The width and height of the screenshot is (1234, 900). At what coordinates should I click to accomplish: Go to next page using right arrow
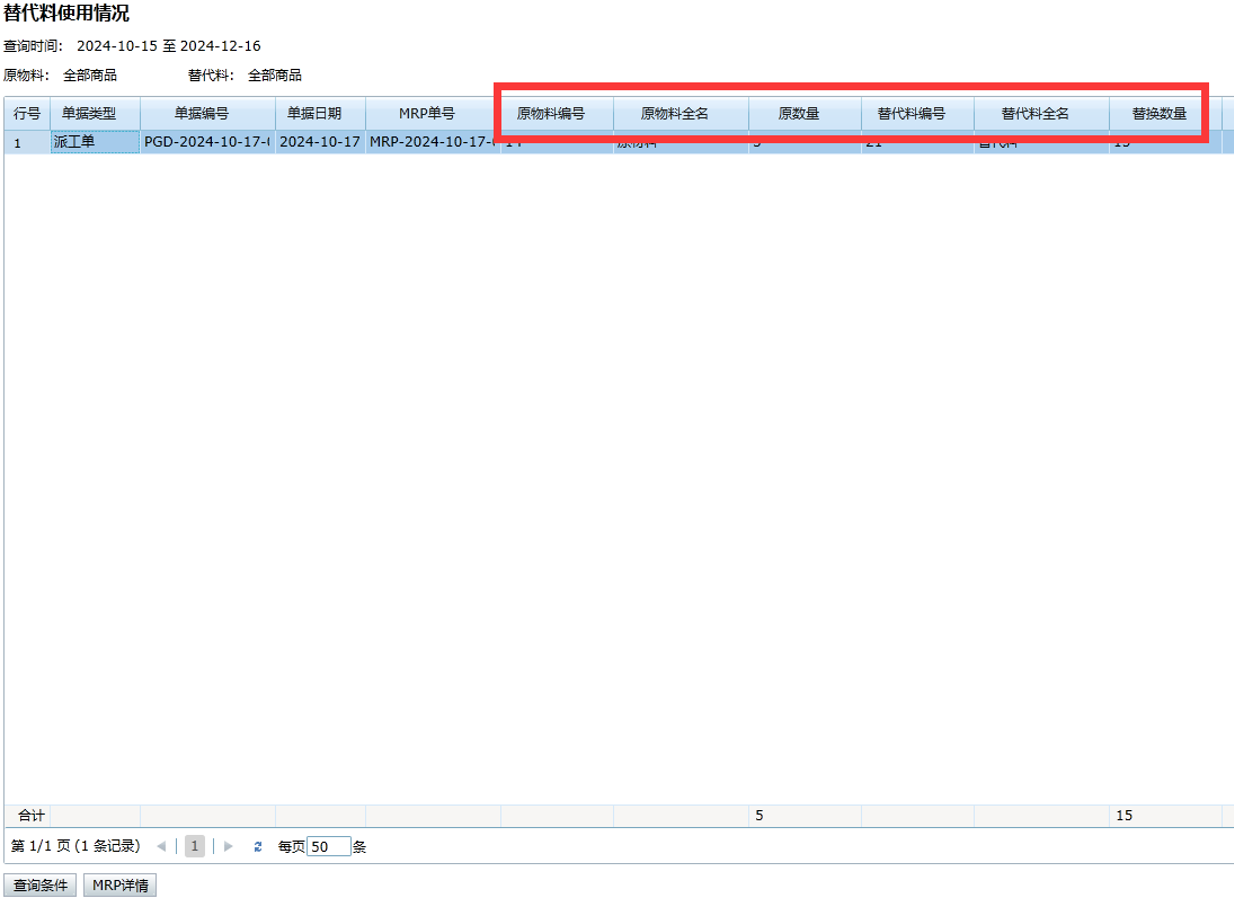point(229,847)
